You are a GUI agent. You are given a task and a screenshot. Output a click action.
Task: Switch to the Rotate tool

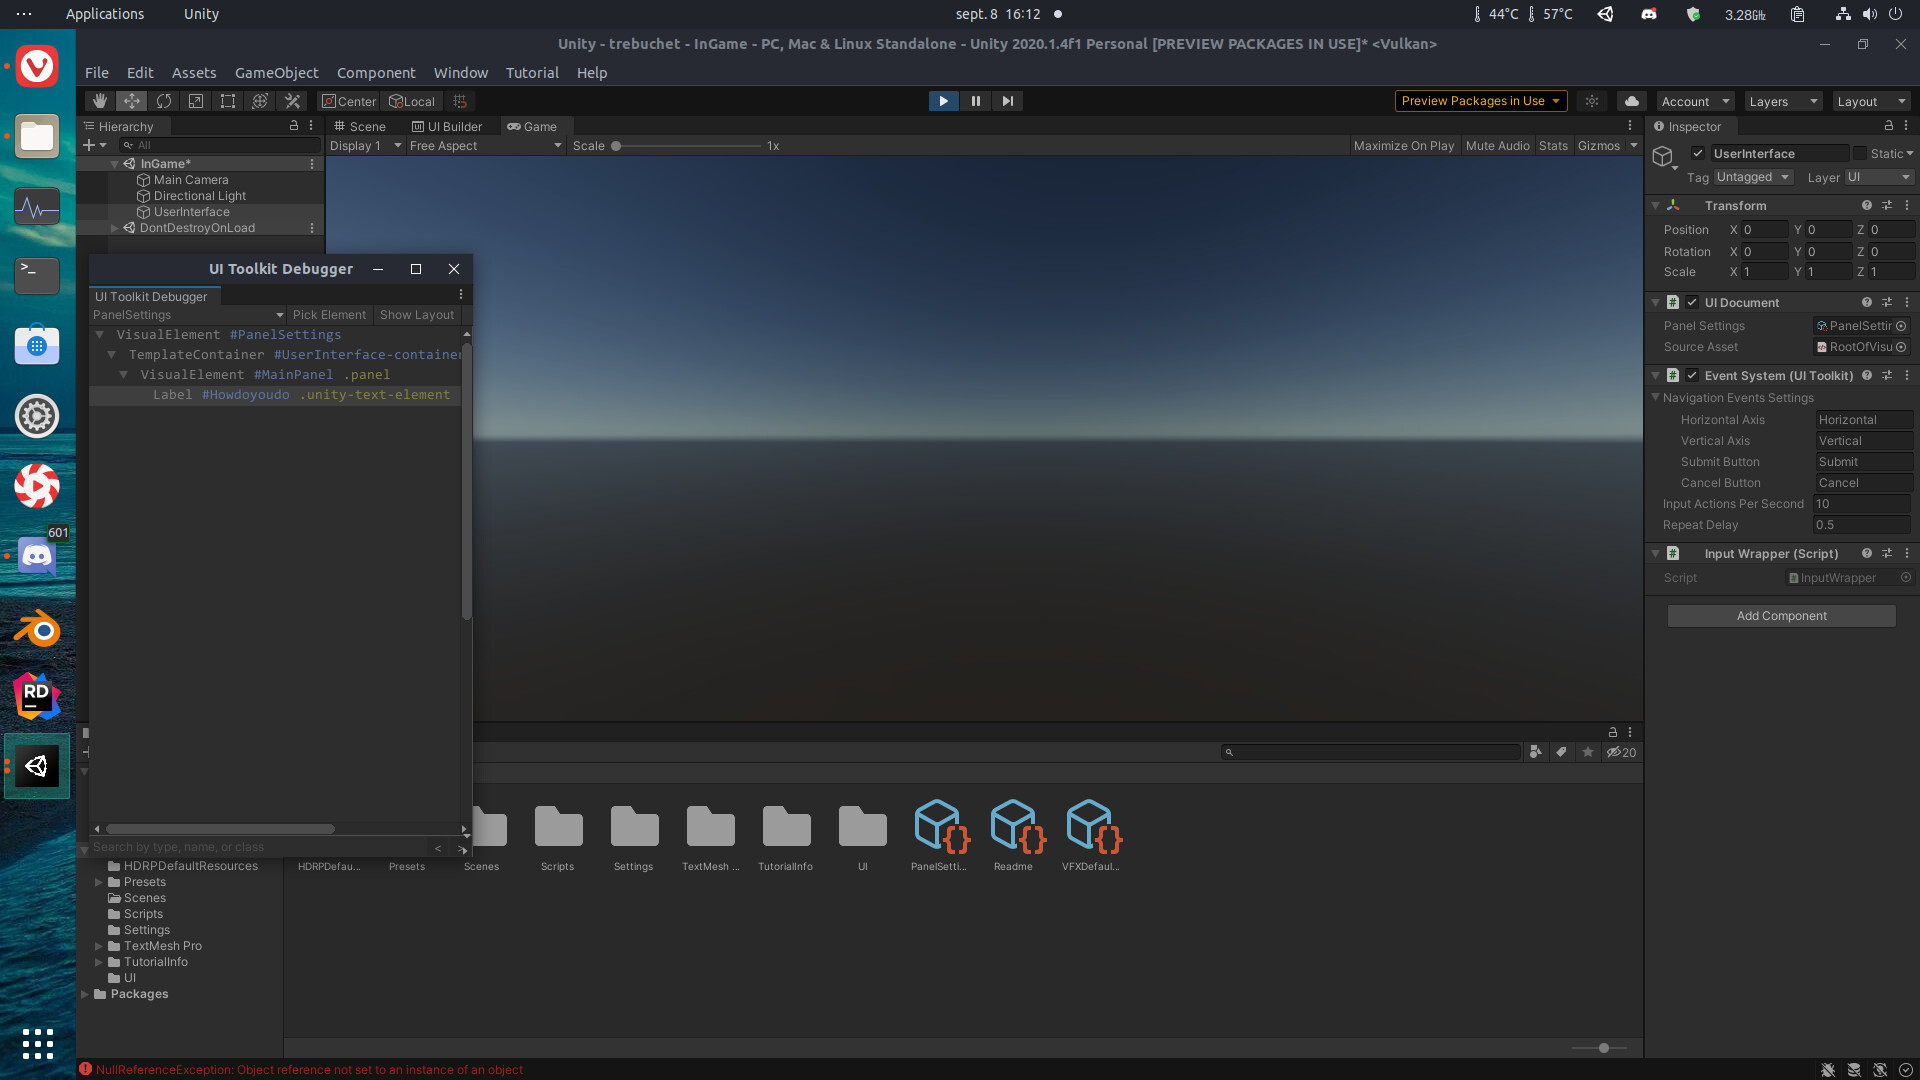click(163, 101)
